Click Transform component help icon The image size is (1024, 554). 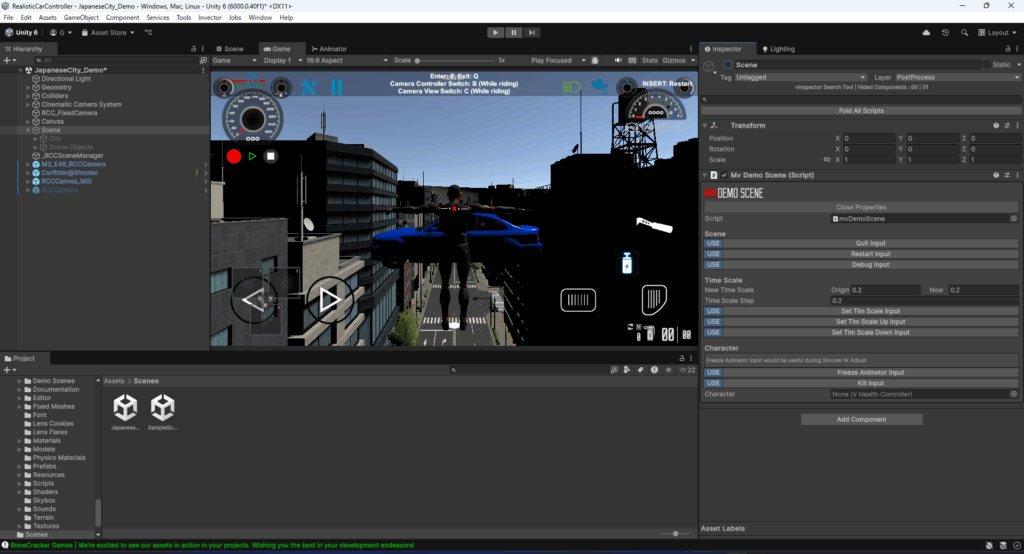996,125
